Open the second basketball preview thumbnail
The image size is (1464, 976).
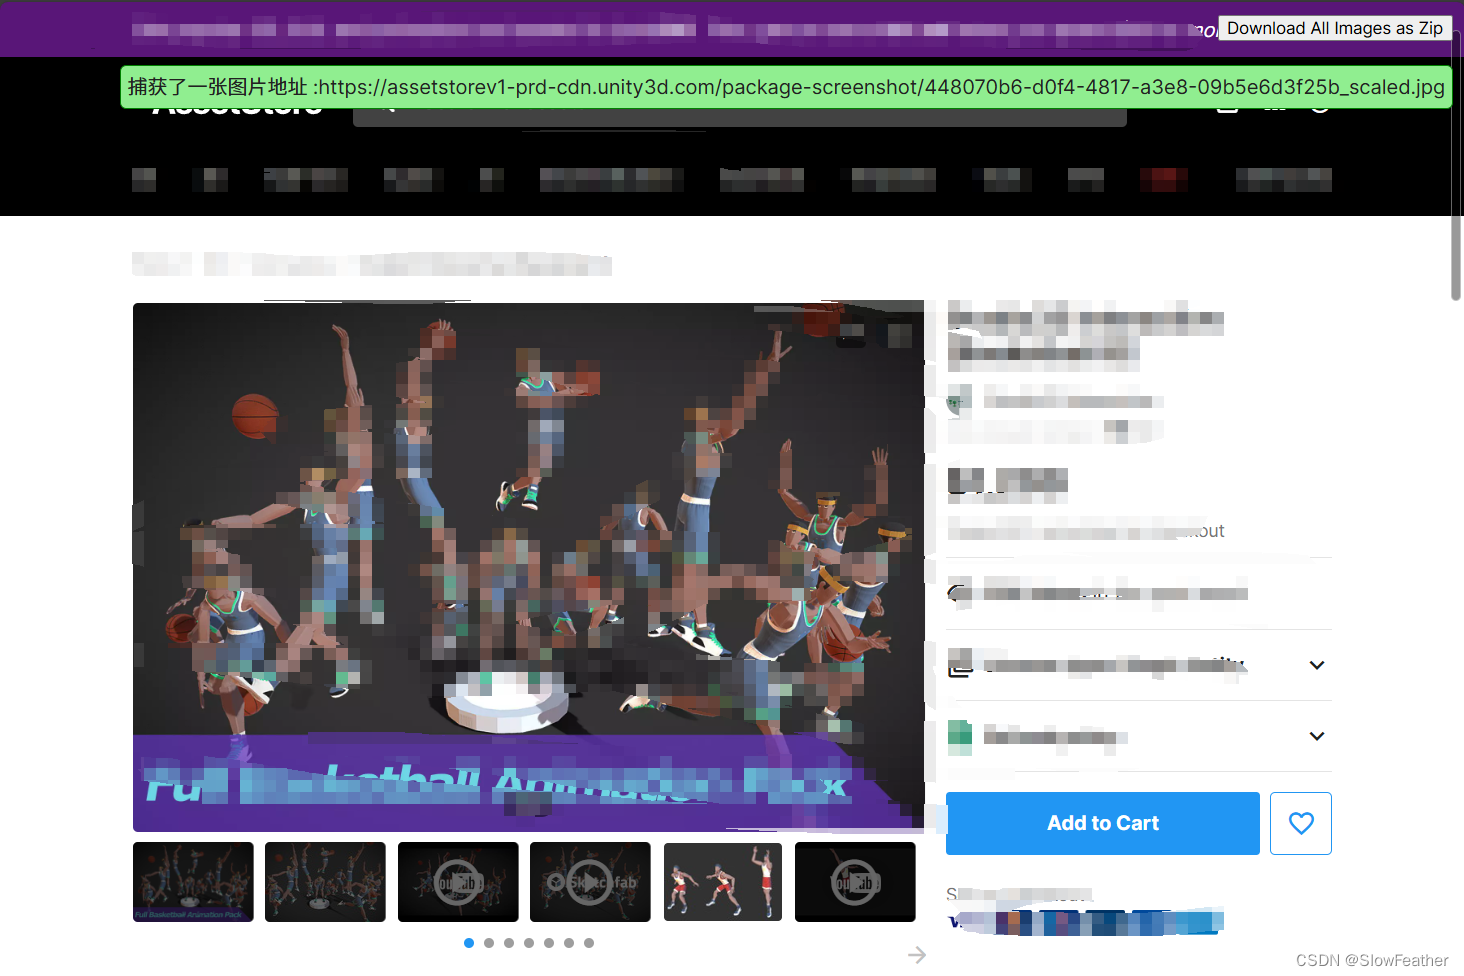click(325, 881)
